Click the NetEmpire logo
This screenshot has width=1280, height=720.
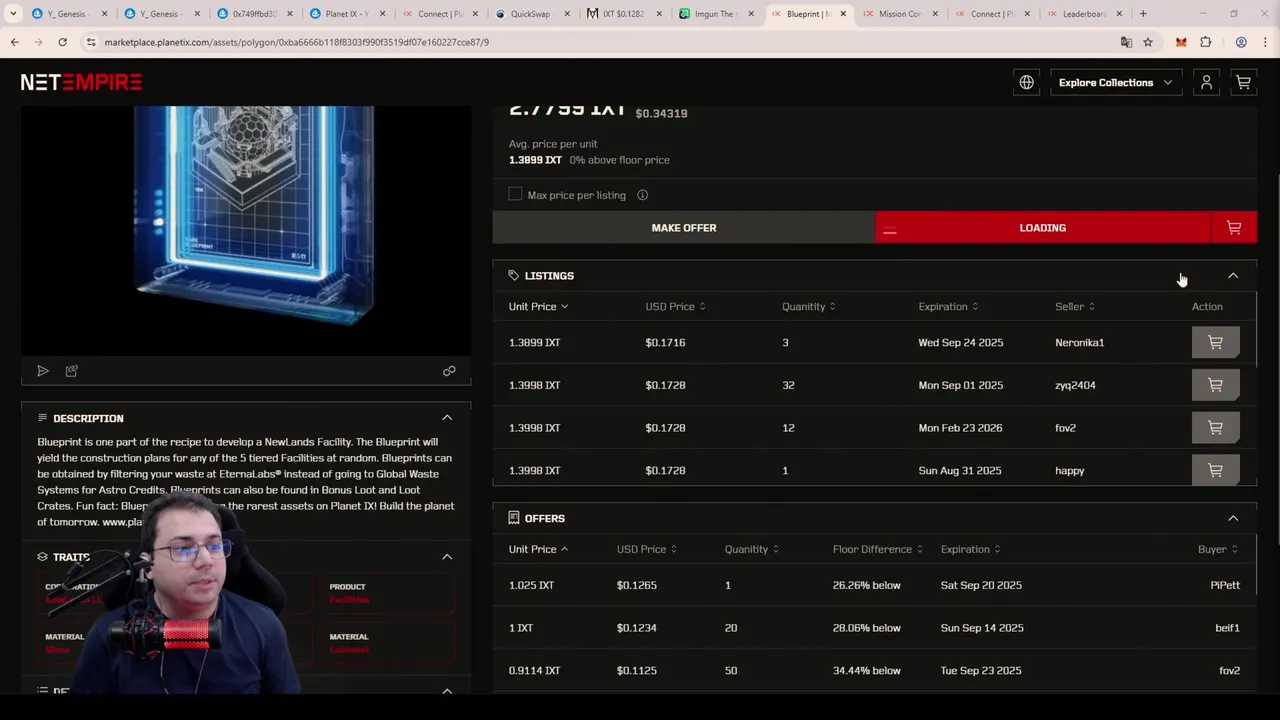(x=81, y=82)
